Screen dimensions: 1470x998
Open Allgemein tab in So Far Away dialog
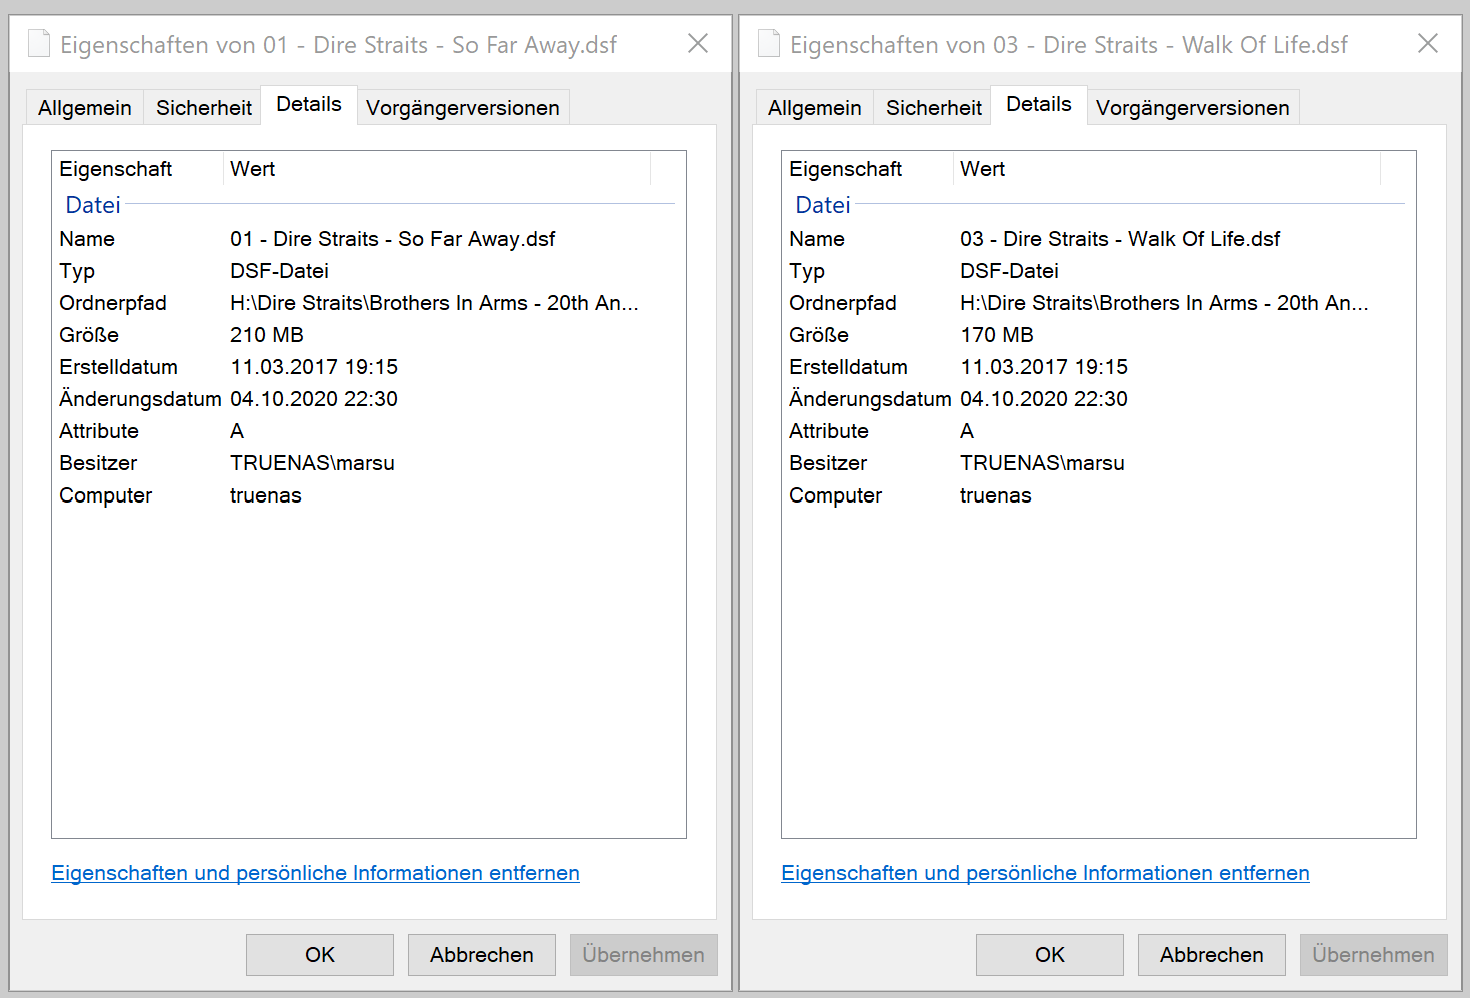pos(85,108)
